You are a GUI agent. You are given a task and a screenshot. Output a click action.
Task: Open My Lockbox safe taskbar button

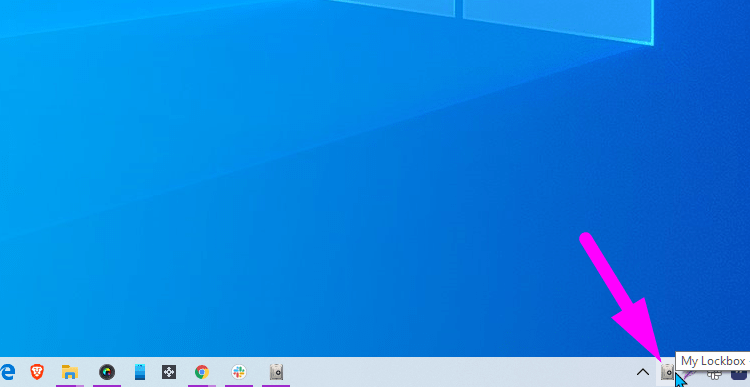[276, 372]
